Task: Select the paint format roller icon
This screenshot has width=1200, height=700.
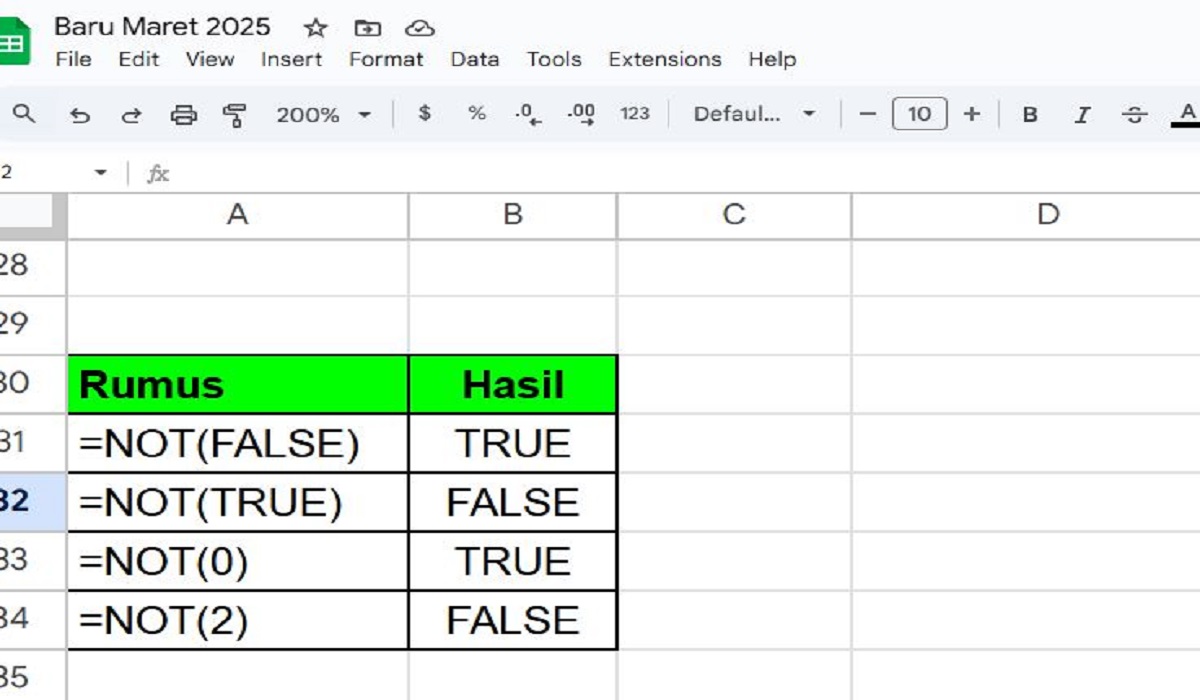Action: pos(235,115)
